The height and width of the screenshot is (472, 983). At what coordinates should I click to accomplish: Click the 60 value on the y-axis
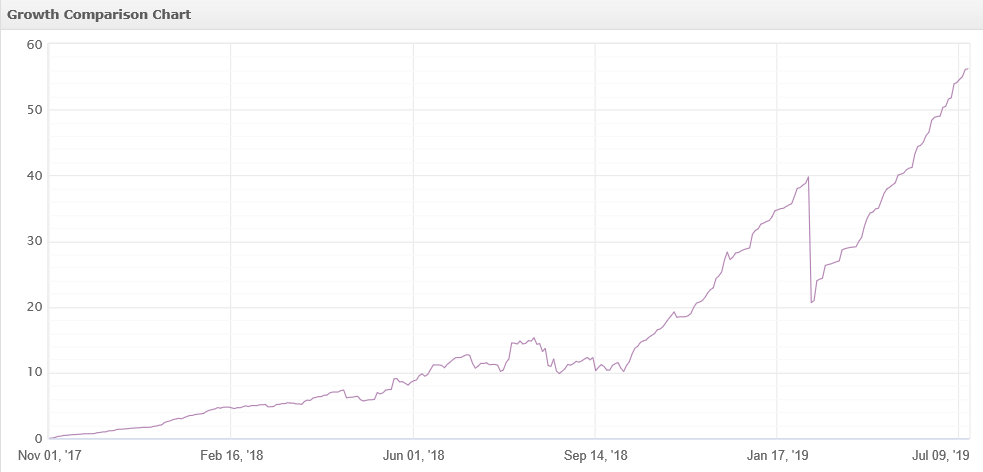click(x=34, y=44)
